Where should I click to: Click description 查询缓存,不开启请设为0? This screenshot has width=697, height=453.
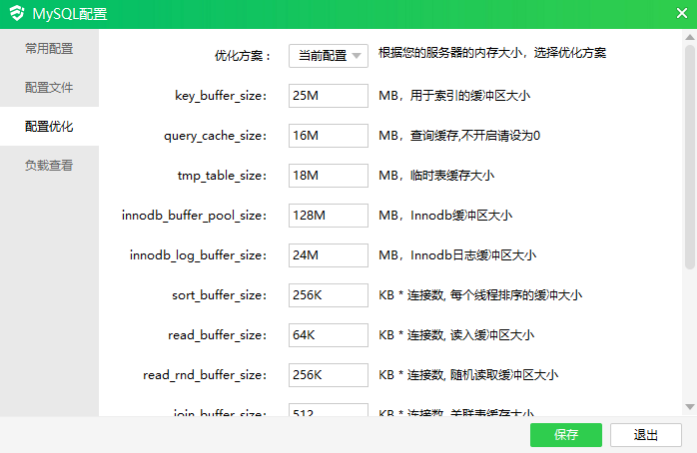[475, 136]
